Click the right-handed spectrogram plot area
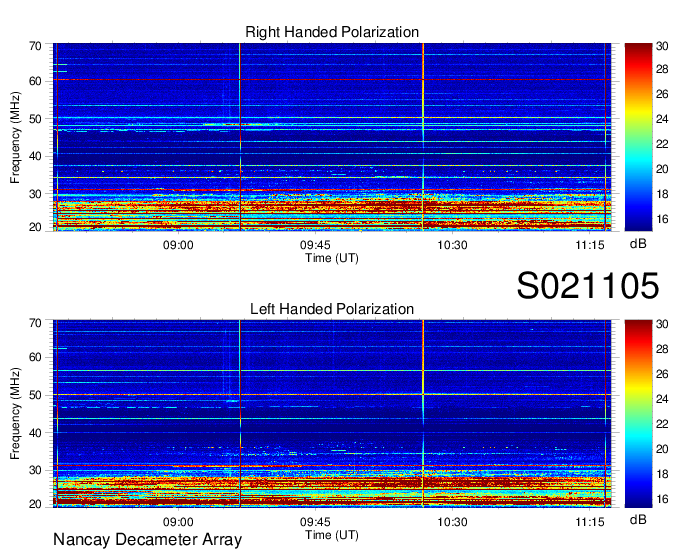The width and height of the screenshot is (680, 552). [332, 137]
